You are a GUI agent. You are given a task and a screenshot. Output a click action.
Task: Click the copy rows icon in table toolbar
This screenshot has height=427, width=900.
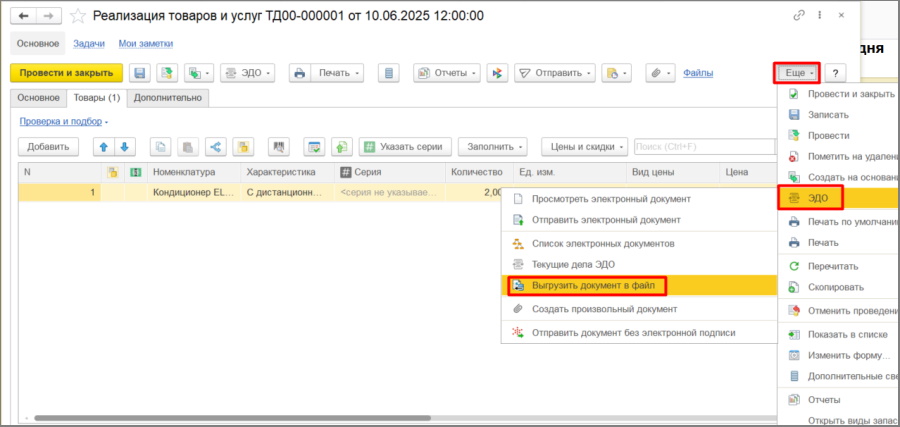(x=160, y=147)
